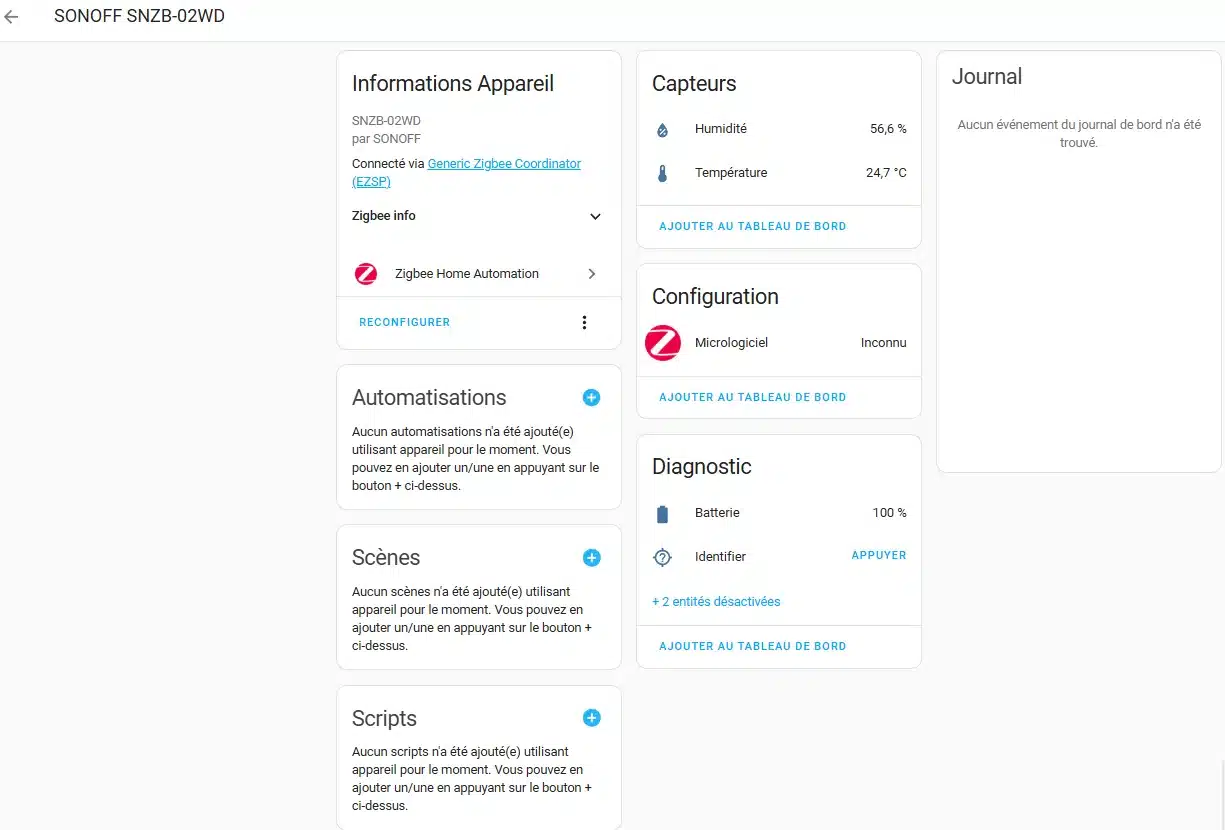This screenshot has width=1225, height=830.
Task: Click the Automatisations heading
Action: click(429, 398)
